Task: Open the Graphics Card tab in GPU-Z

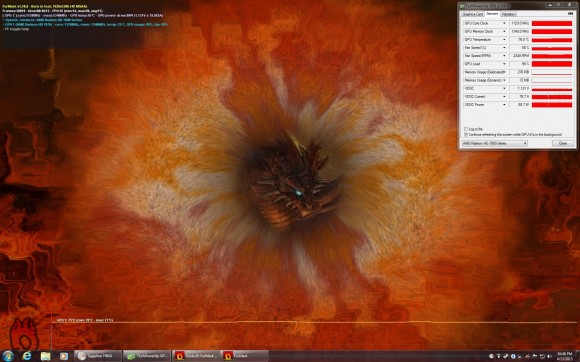Action: tap(473, 14)
